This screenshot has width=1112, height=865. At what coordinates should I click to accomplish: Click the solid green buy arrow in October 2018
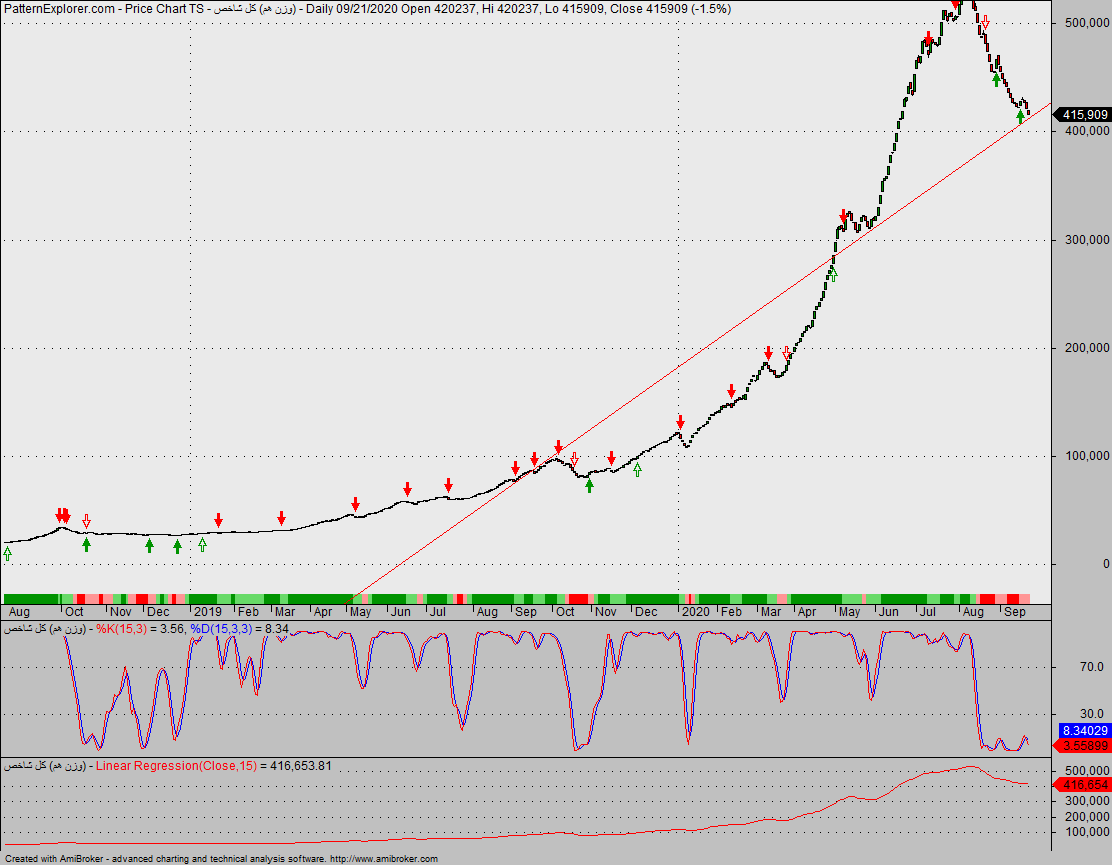(x=87, y=545)
